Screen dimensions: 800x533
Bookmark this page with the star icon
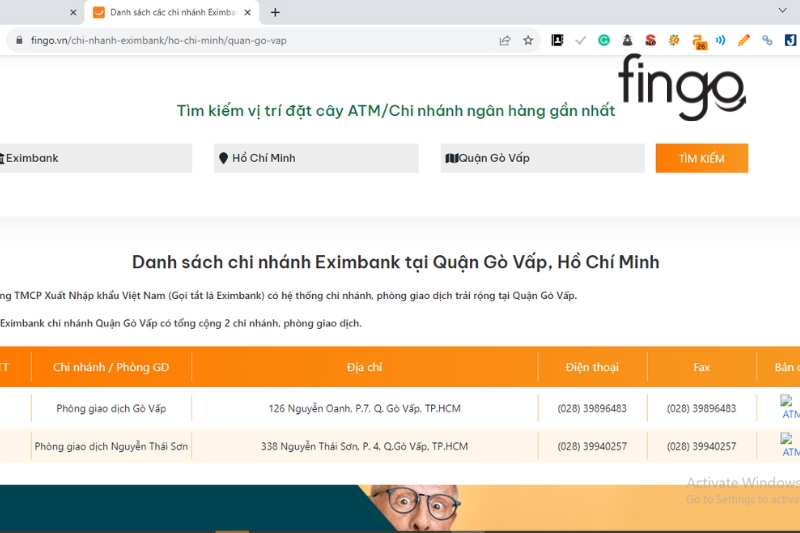[528, 40]
